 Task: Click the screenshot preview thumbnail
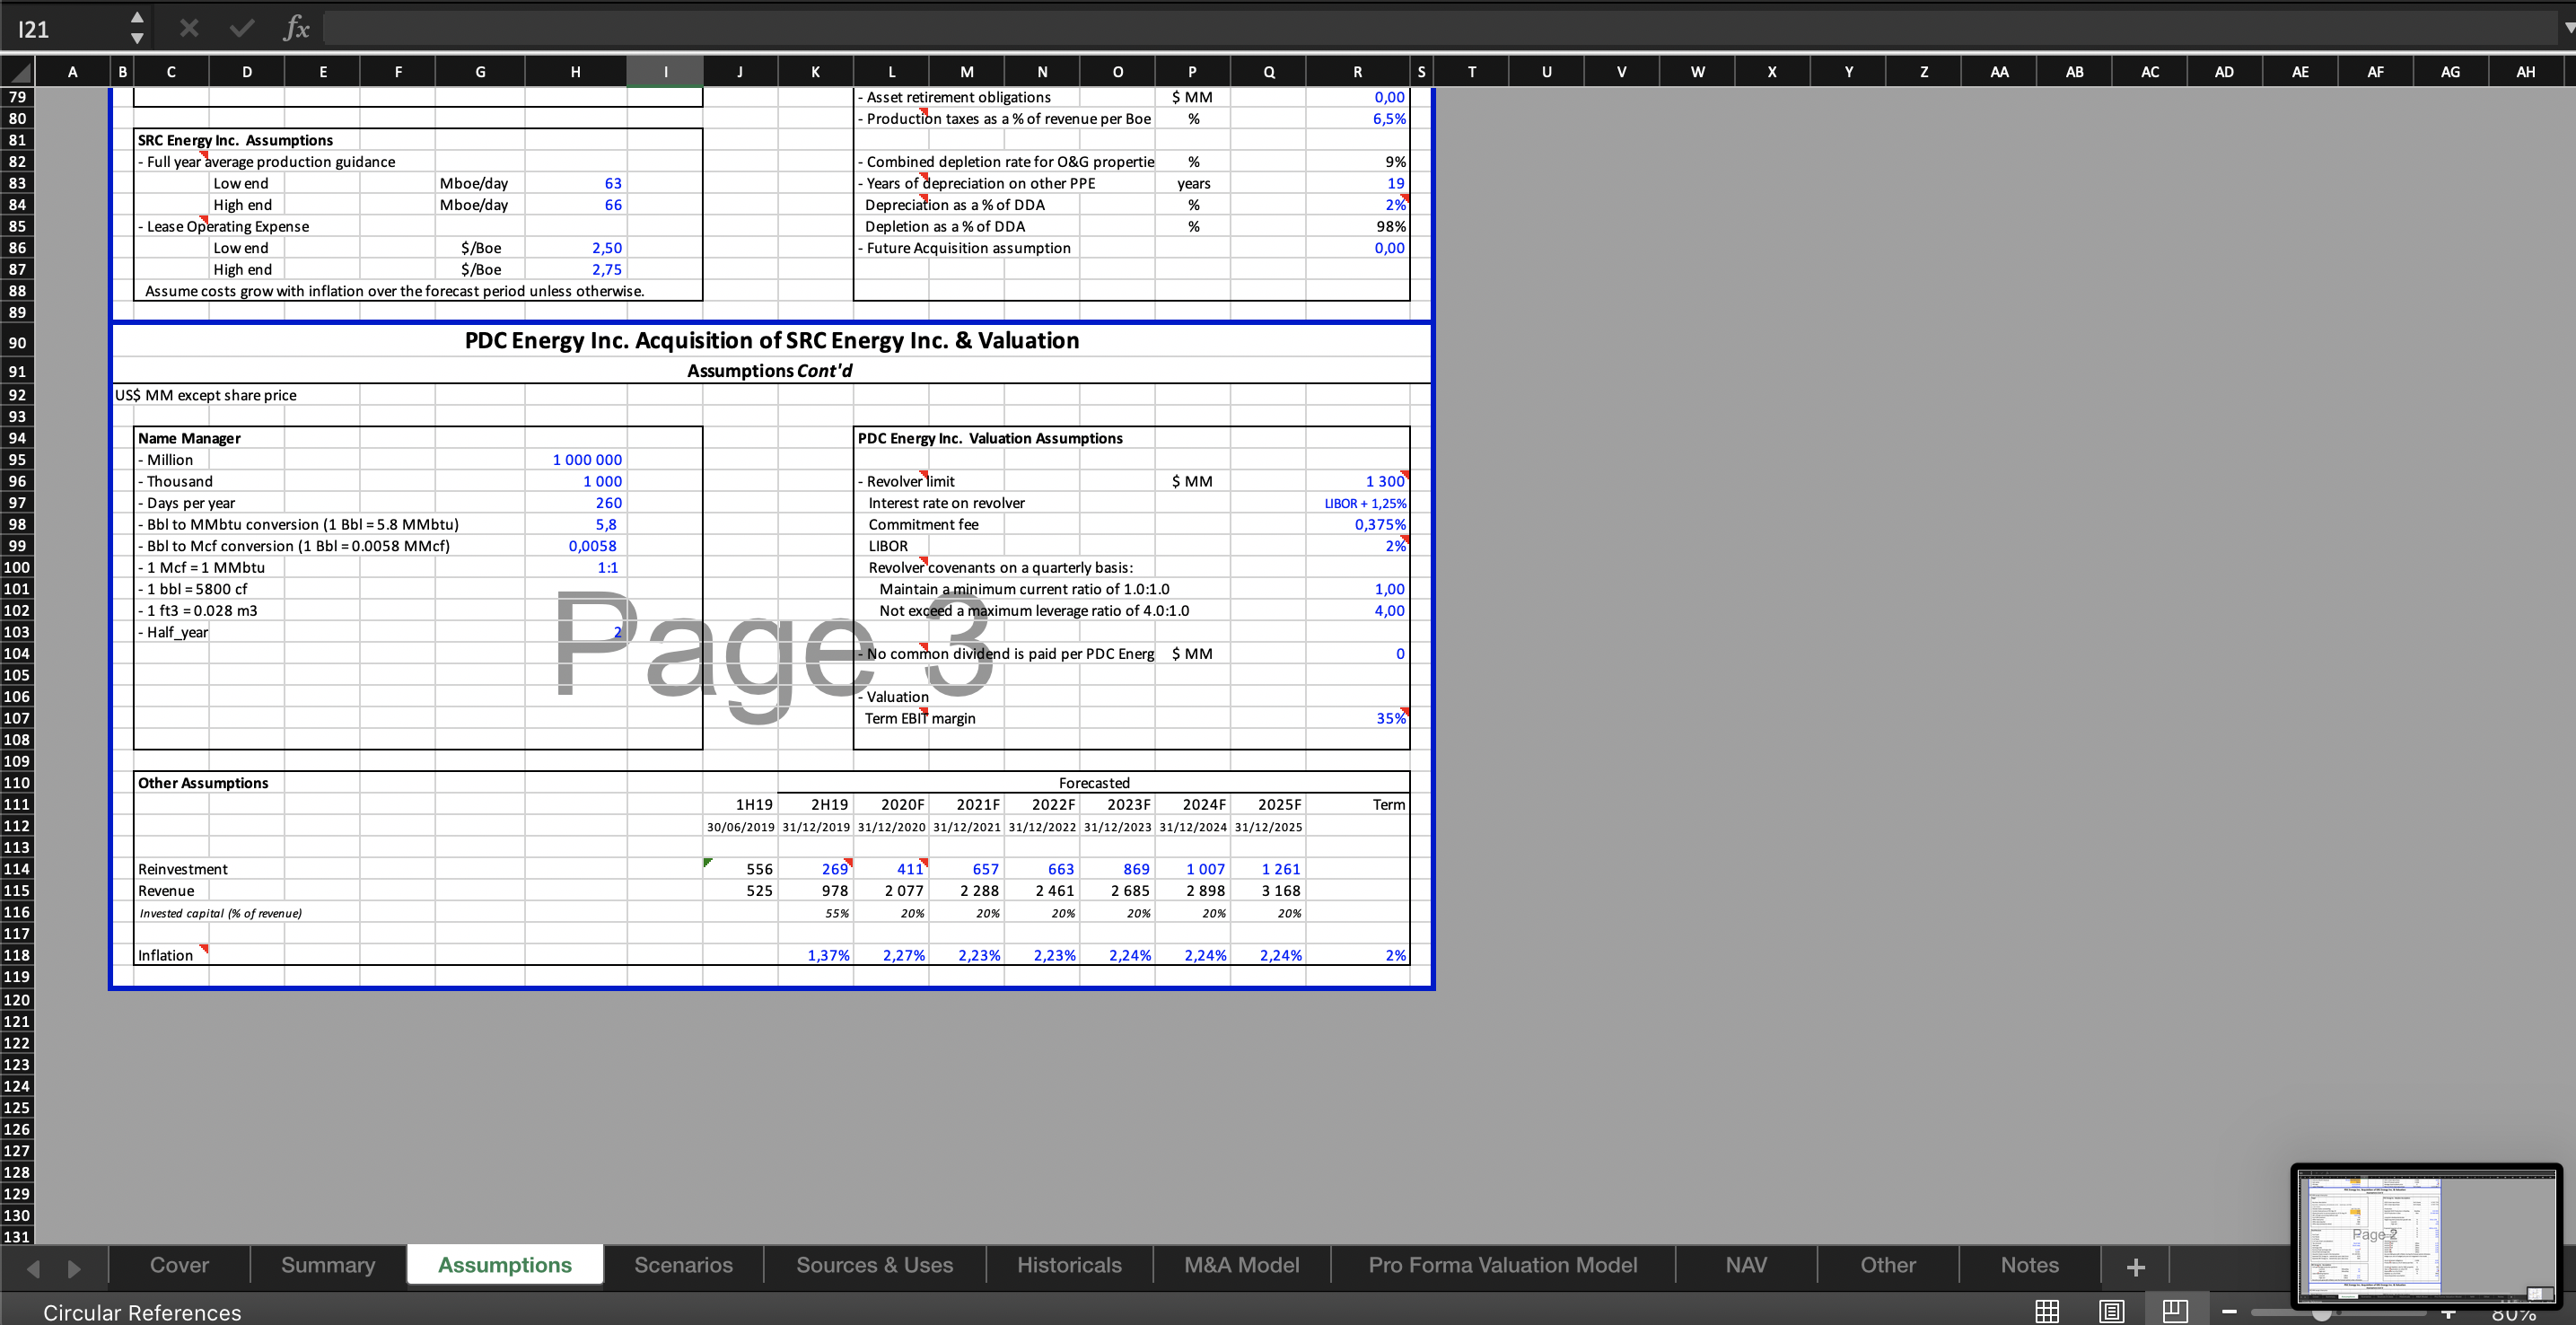pos(2426,1235)
